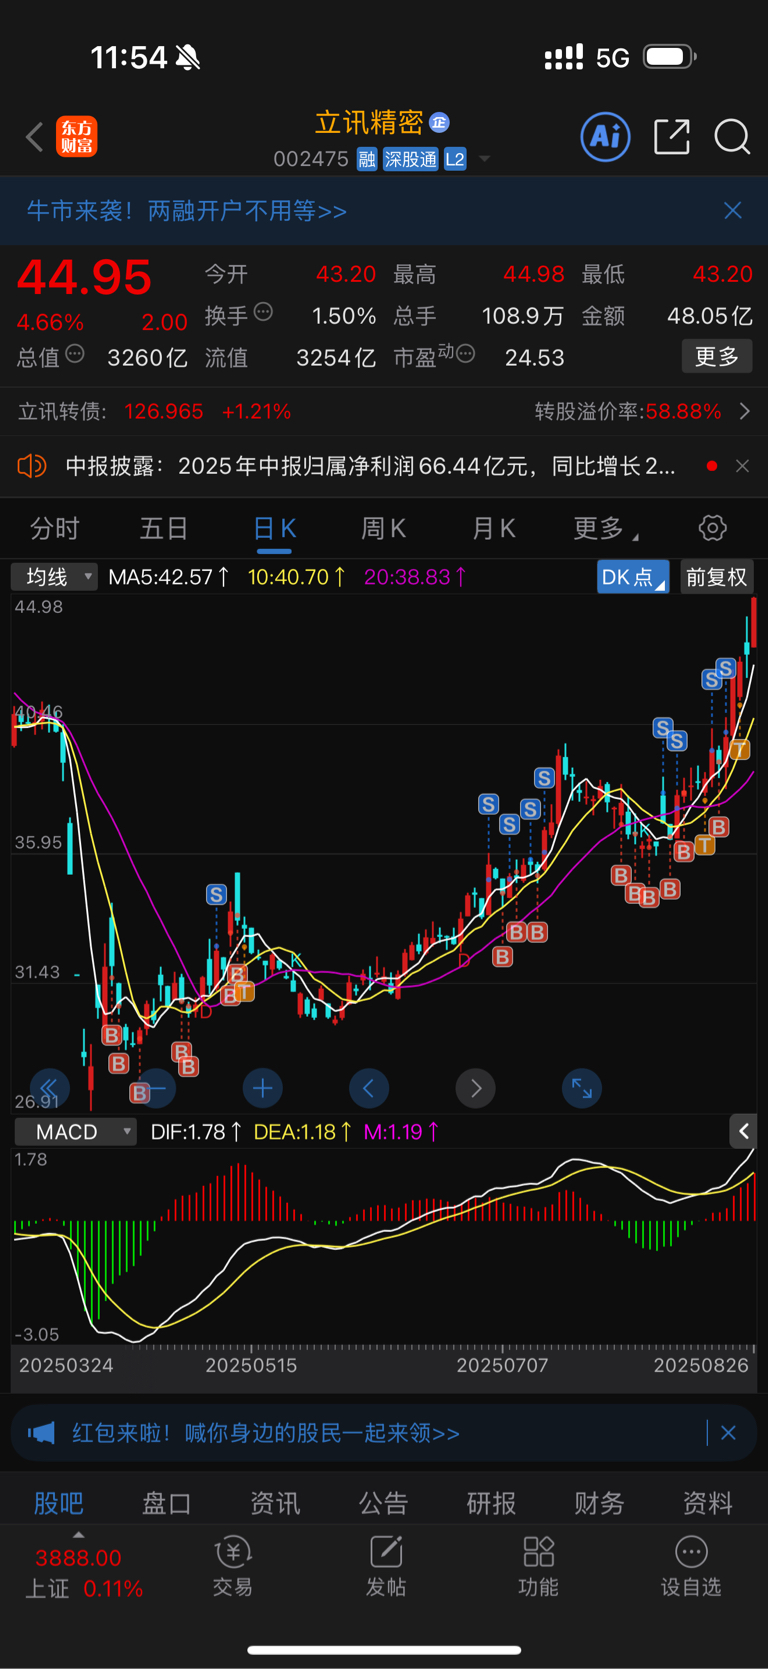The image size is (768, 1669).
Task: Collapse the MACD side panel arrow
Action: (743, 1132)
